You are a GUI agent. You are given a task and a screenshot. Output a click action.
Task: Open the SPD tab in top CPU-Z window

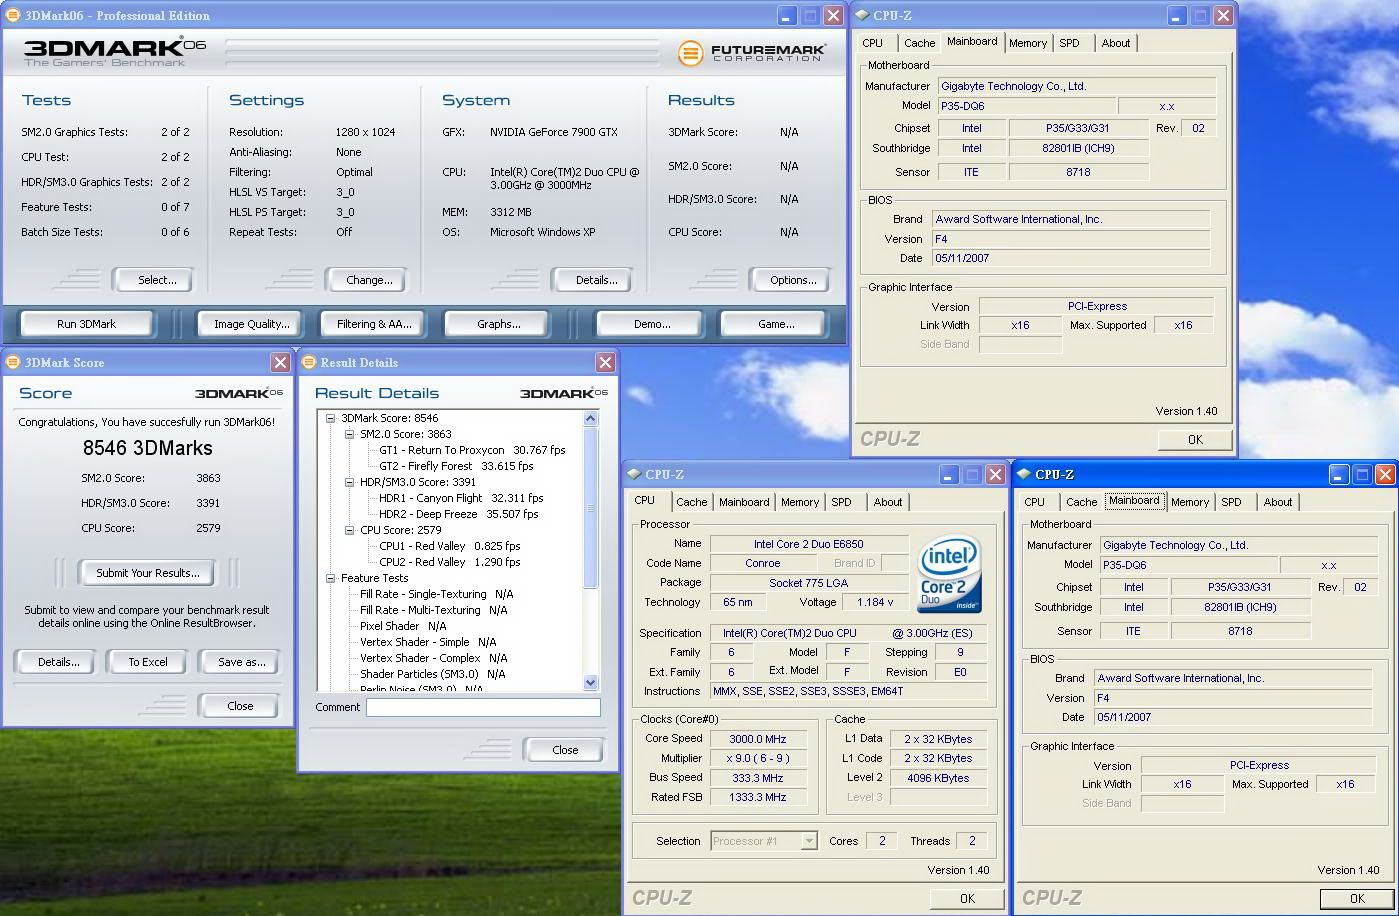1069,43
